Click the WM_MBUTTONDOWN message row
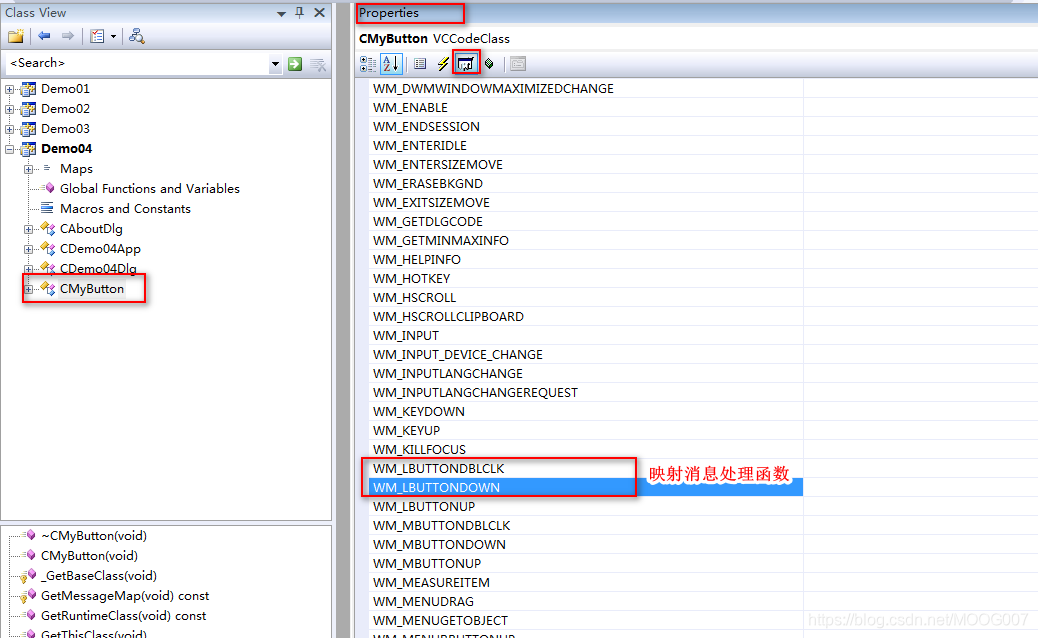 tap(586, 545)
